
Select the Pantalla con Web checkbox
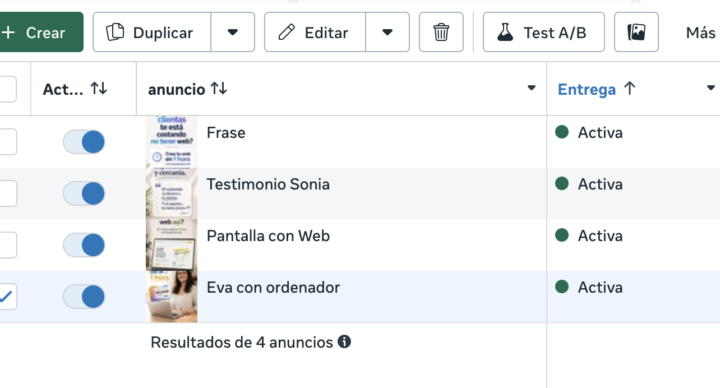7,245
